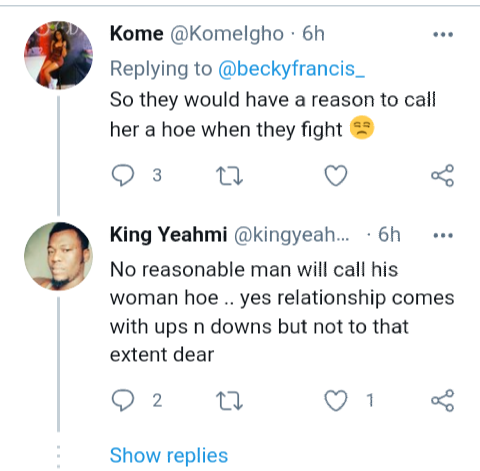The width and height of the screenshot is (480, 471).
Task: Expand thread with Show replies
Action: [169, 456]
